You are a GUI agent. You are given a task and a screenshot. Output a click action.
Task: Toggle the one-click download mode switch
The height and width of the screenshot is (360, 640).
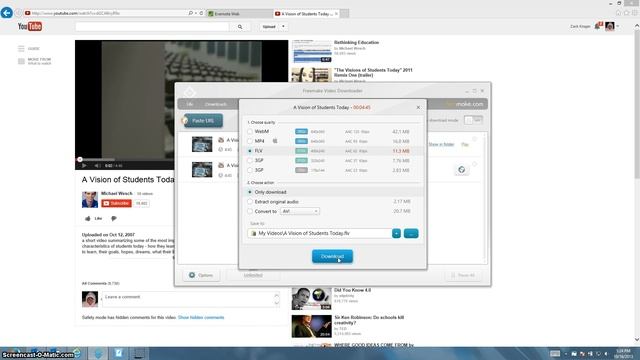[473, 120]
